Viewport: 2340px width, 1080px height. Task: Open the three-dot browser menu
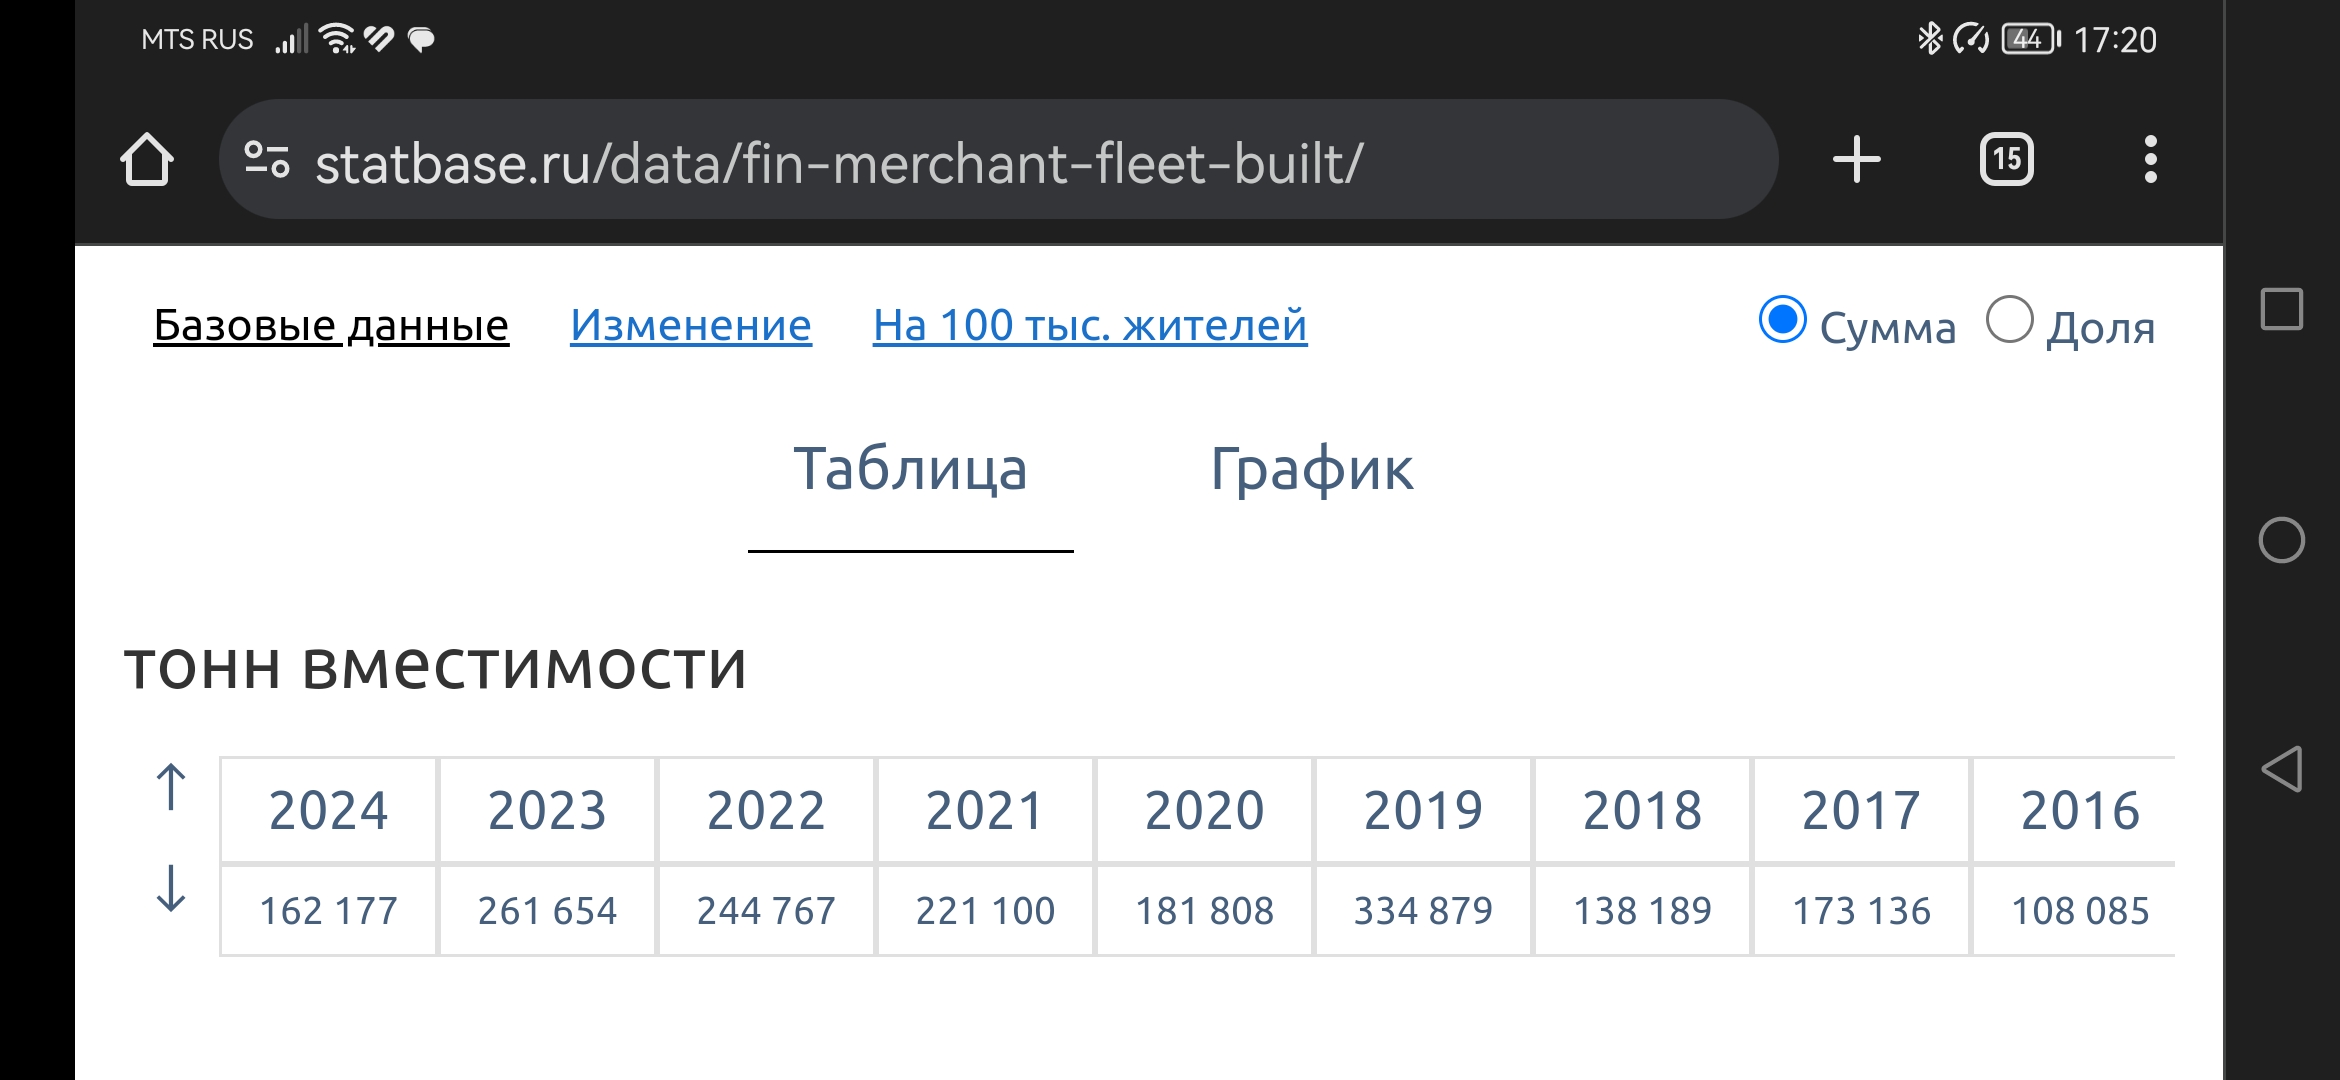coord(2150,160)
